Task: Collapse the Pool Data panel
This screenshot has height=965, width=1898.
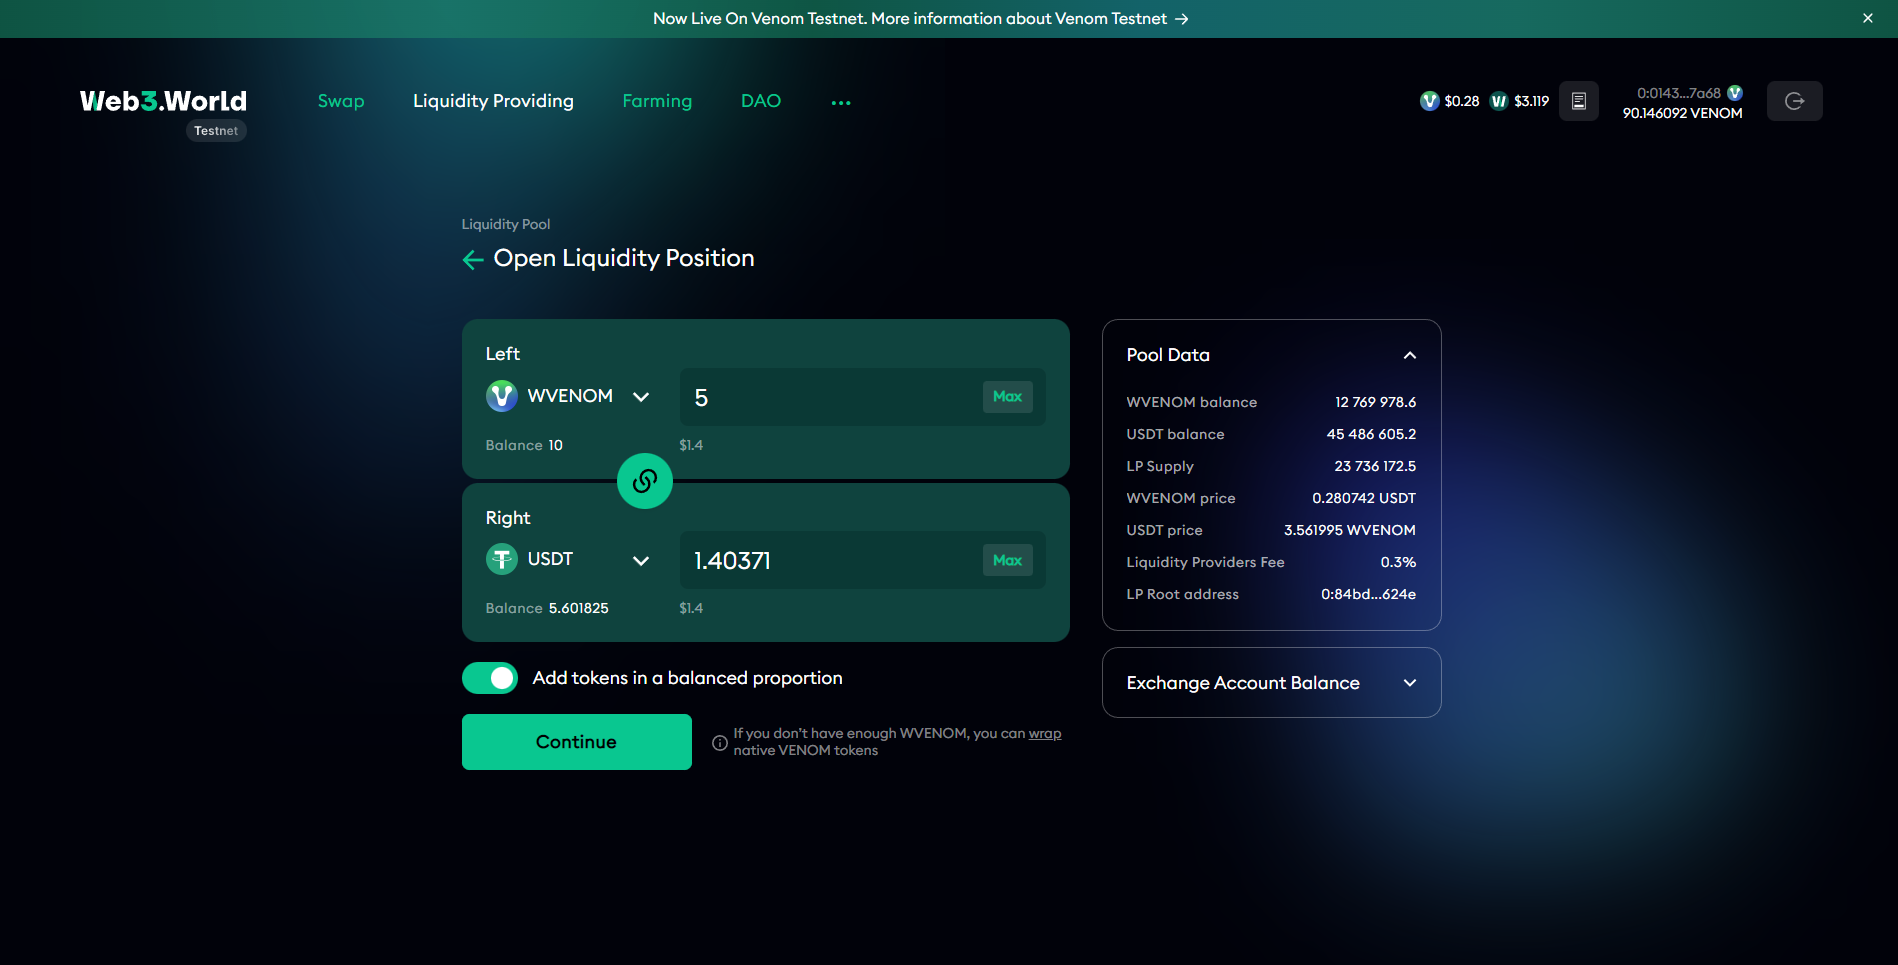Action: pyautogui.click(x=1409, y=355)
